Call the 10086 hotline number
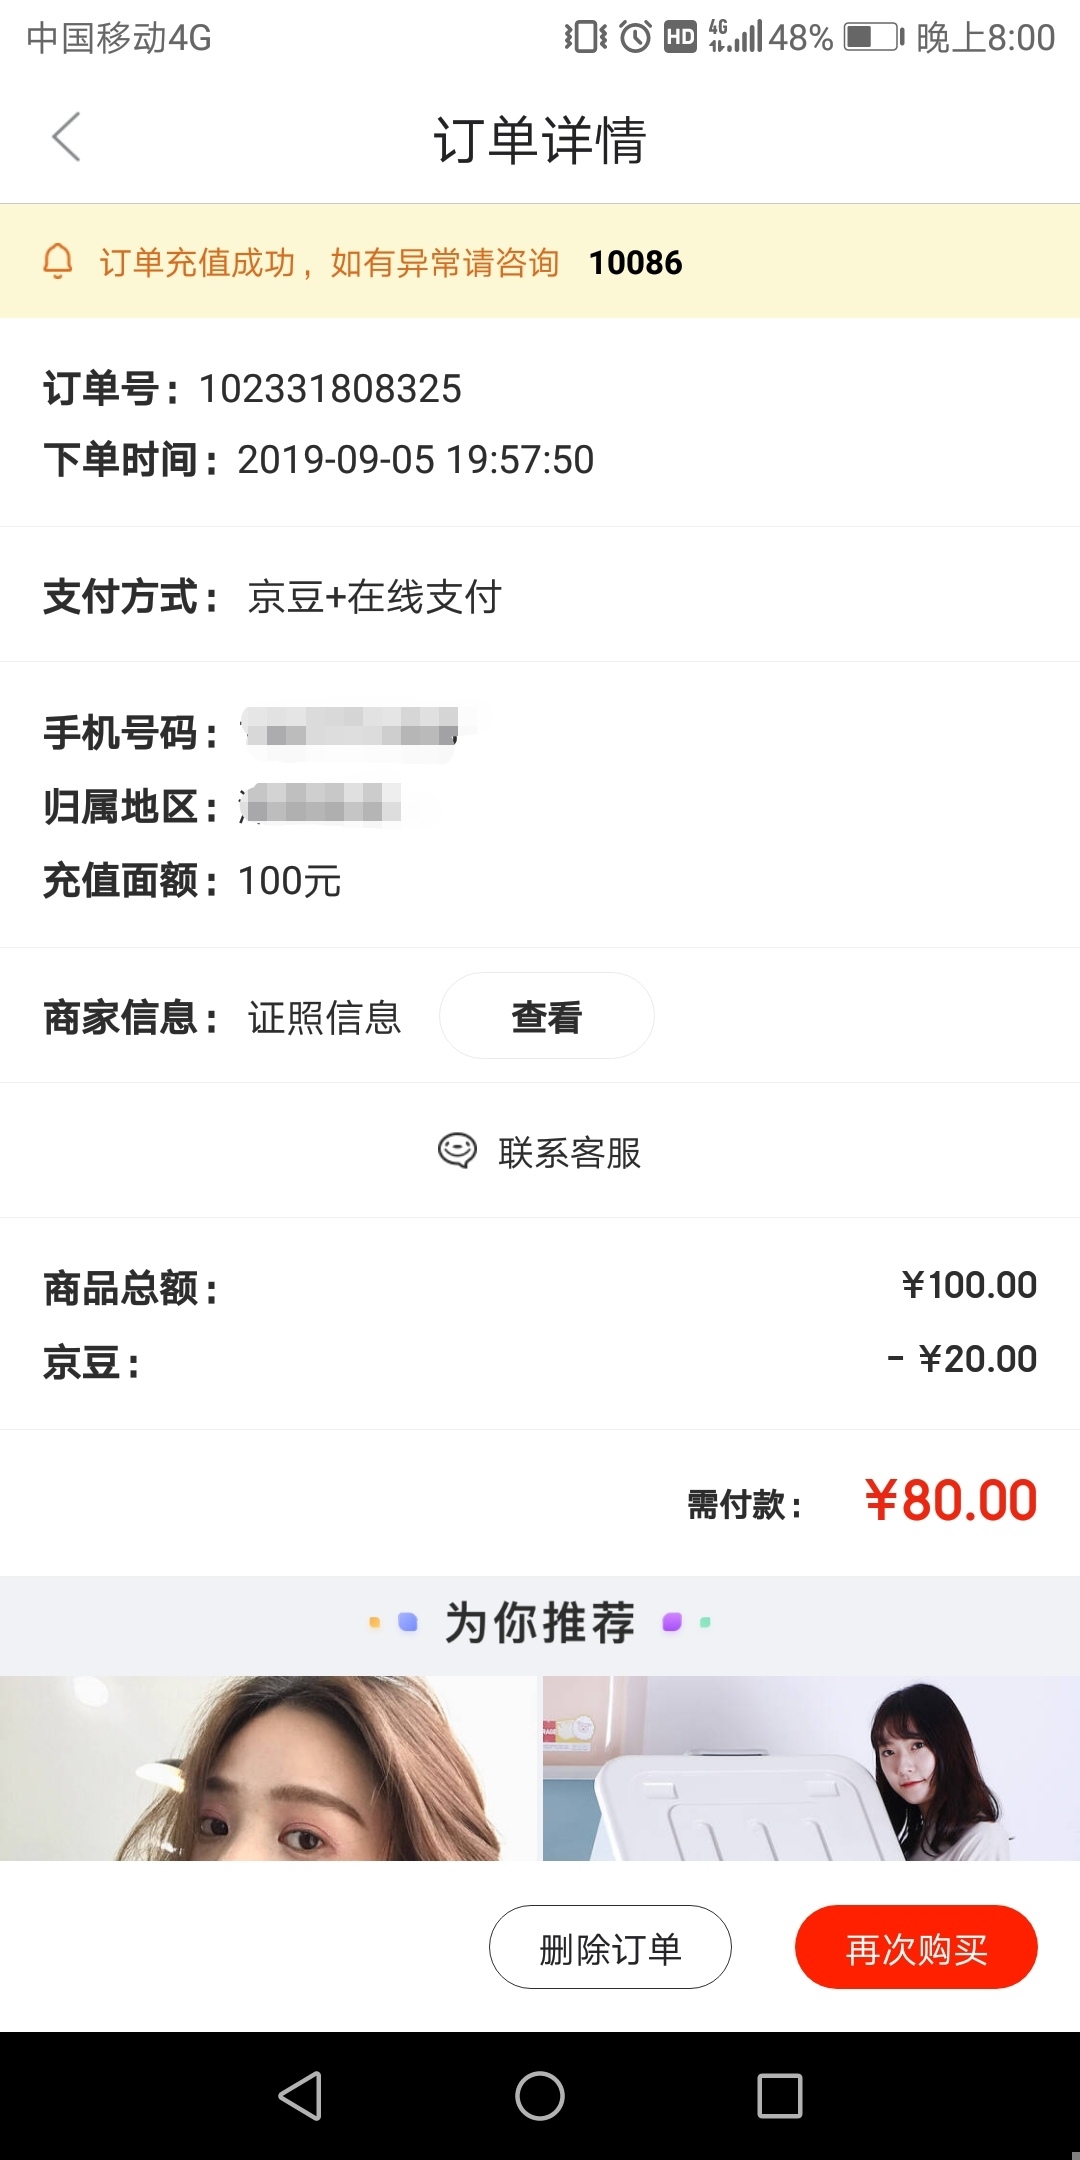This screenshot has height=2160, width=1080. click(x=635, y=263)
